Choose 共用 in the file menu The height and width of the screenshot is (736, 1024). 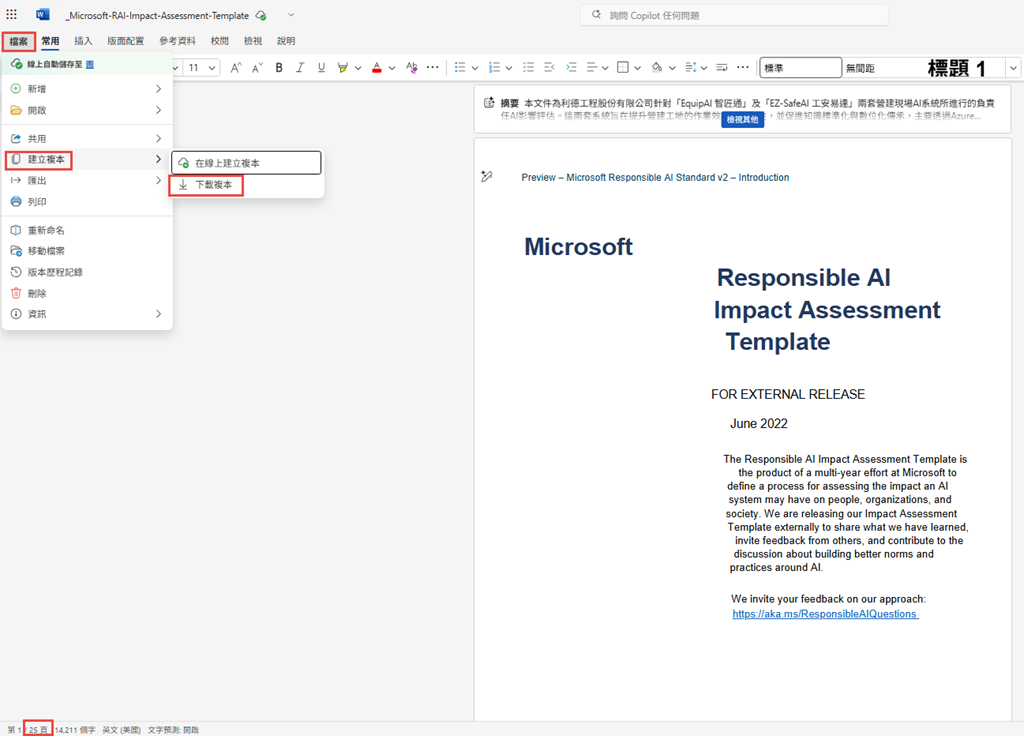pyautogui.click(x=87, y=138)
